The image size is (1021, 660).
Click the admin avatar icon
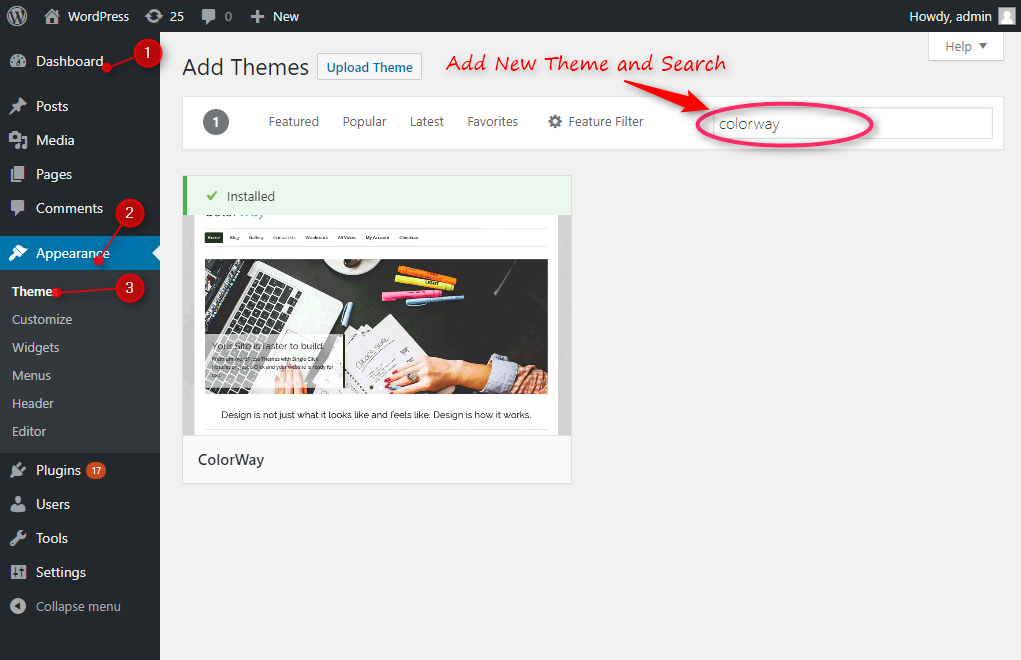click(1007, 16)
